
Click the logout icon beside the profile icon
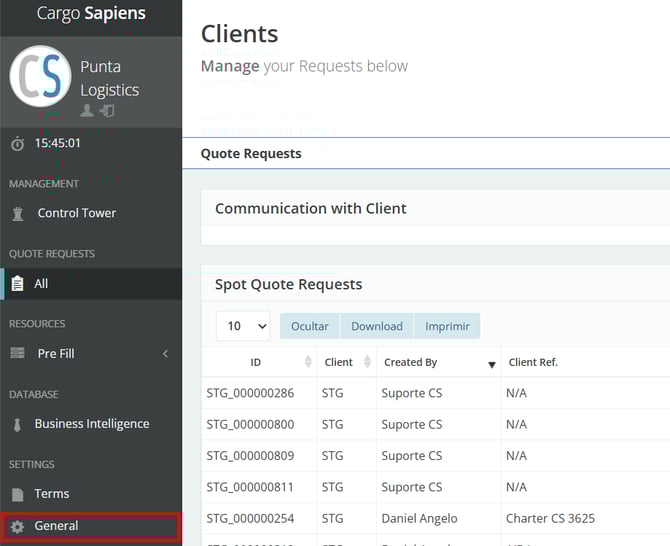pyautogui.click(x=107, y=111)
